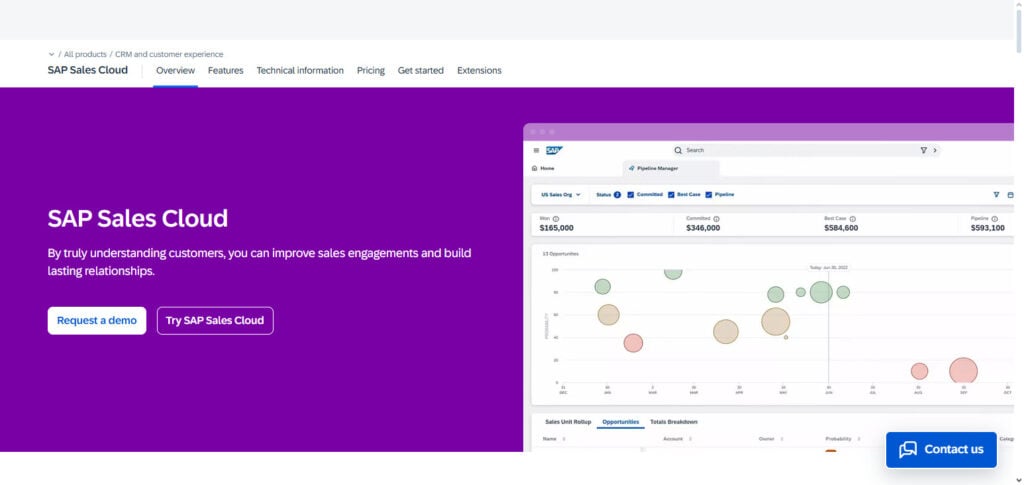Click the info icon next to Committed total

716,219
